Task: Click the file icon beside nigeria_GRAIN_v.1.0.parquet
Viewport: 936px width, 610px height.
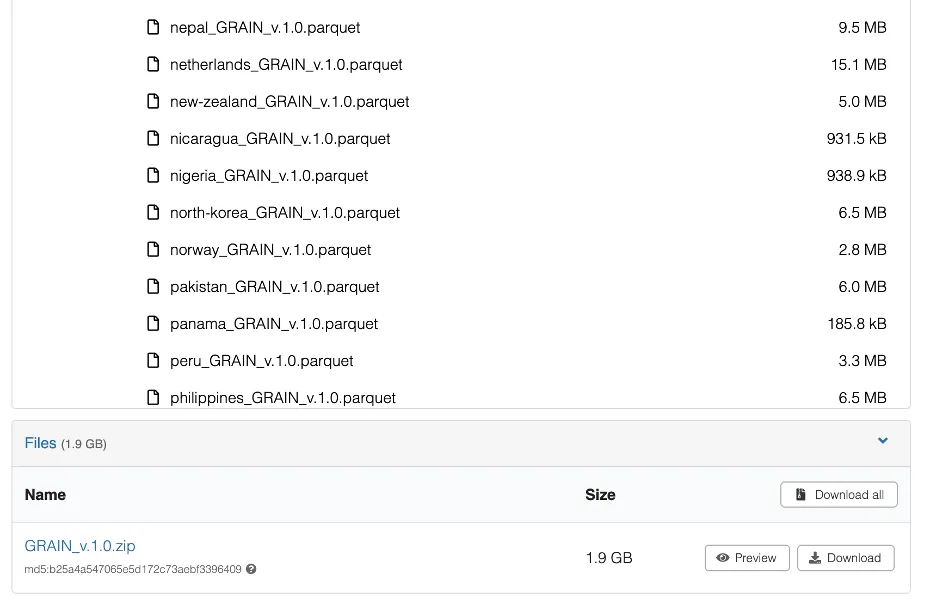Action: (153, 175)
